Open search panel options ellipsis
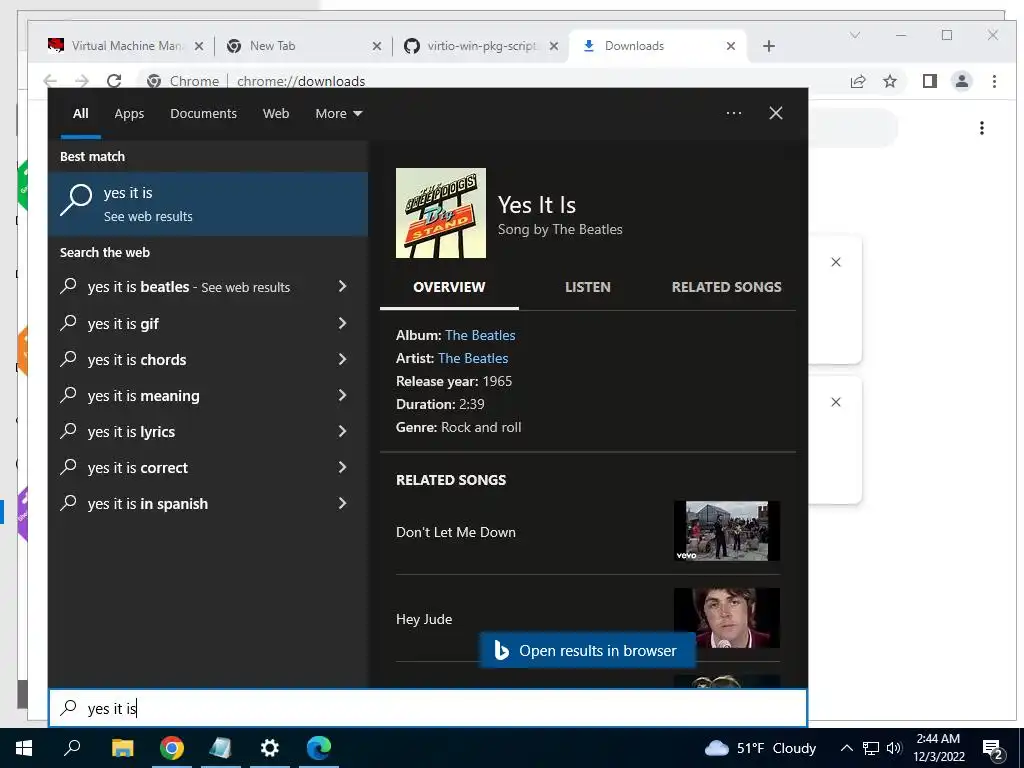The height and width of the screenshot is (768, 1024). [x=733, y=113]
